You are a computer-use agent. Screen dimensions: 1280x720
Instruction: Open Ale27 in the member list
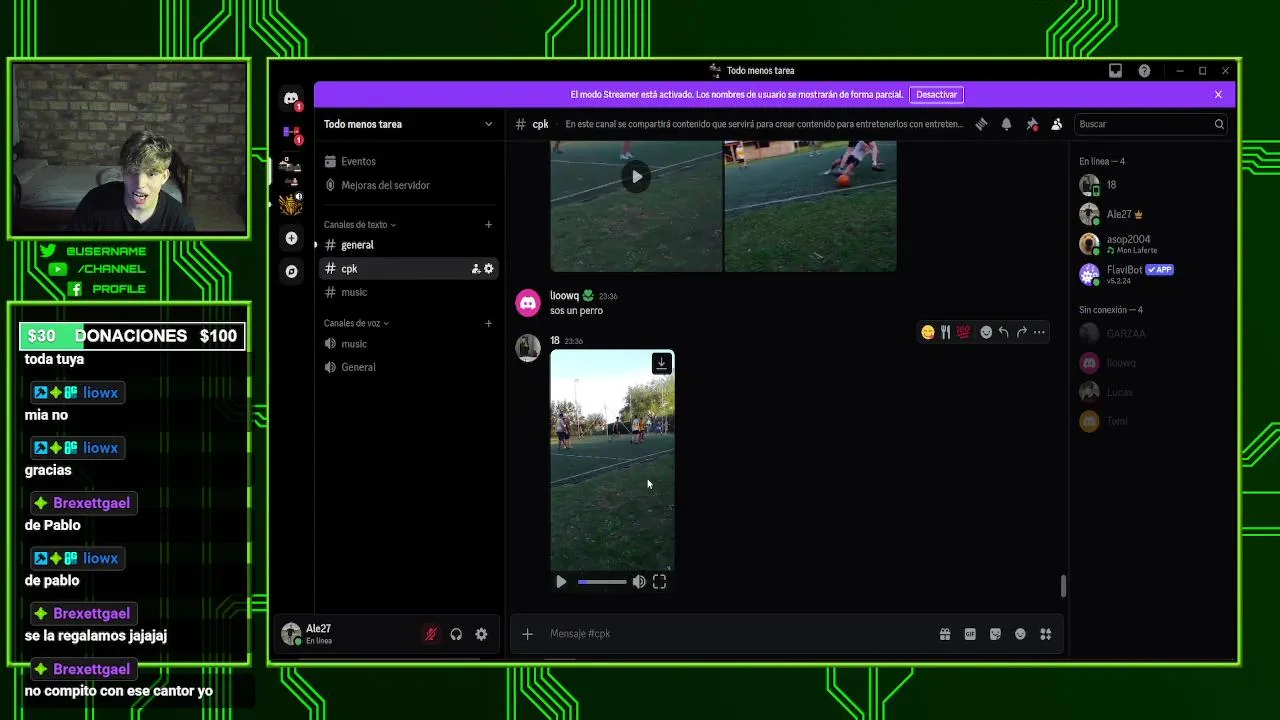click(1150, 214)
